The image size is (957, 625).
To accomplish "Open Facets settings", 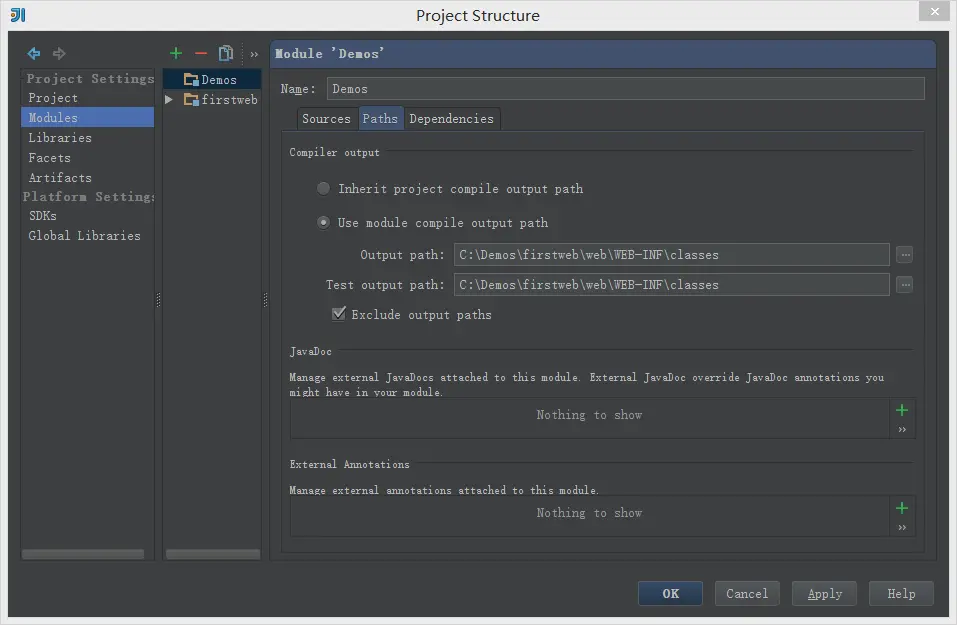I will pyautogui.click(x=49, y=157).
